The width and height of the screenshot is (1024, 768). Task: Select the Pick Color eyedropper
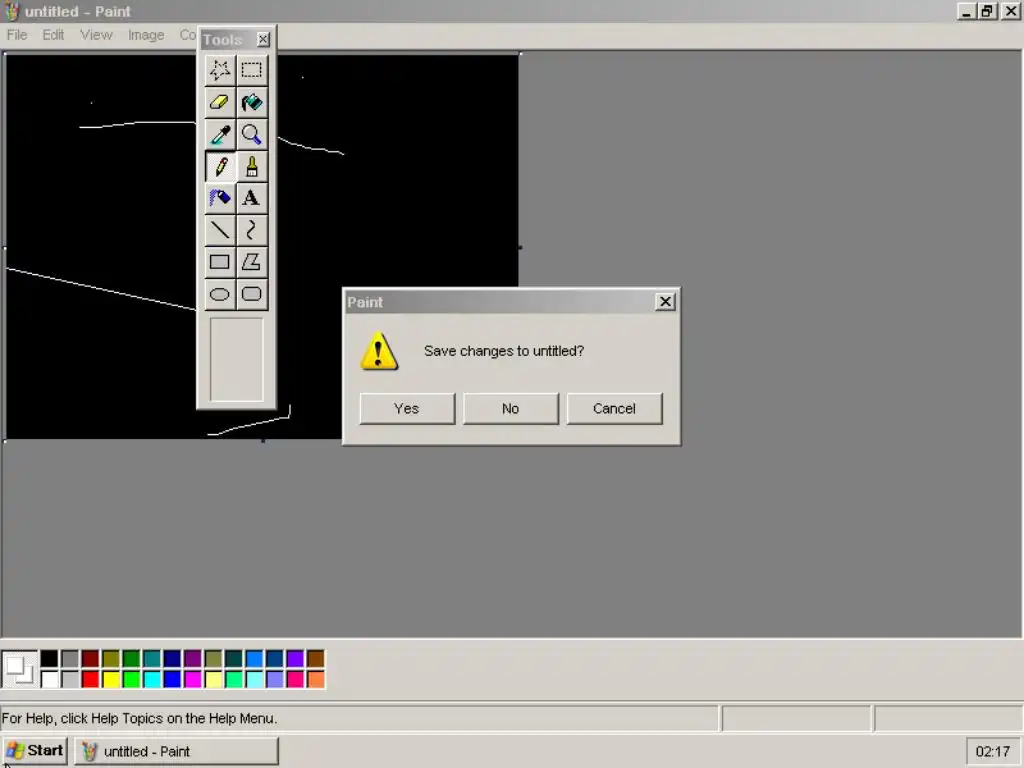220,134
